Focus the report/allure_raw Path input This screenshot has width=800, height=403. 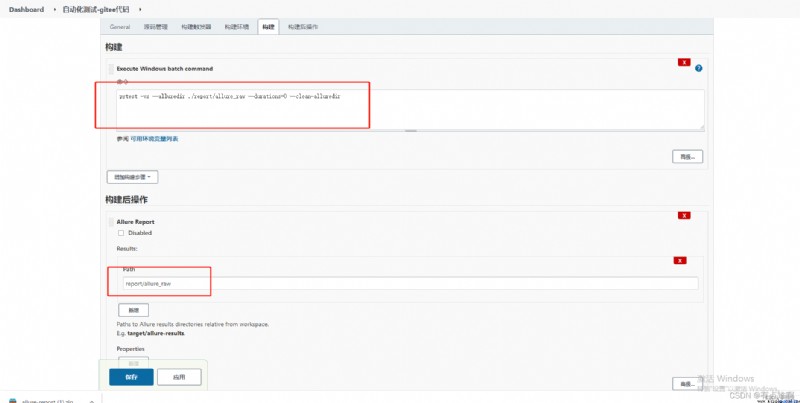pos(410,284)
